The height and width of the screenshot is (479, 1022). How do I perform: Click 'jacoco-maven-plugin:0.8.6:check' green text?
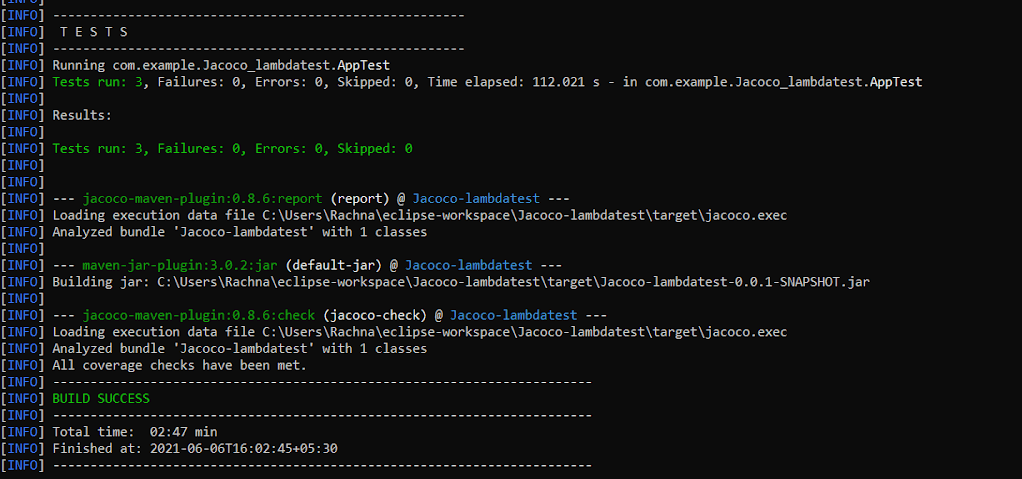[198, 315]
